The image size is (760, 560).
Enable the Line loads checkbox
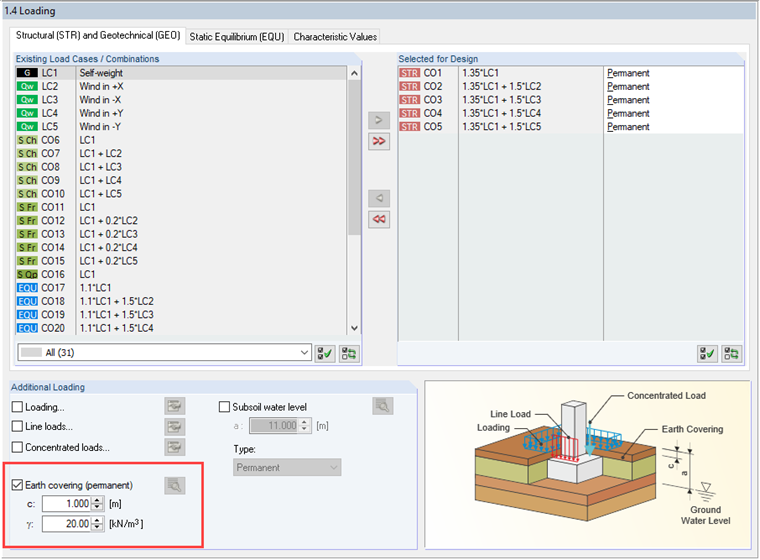pos(17,426)
